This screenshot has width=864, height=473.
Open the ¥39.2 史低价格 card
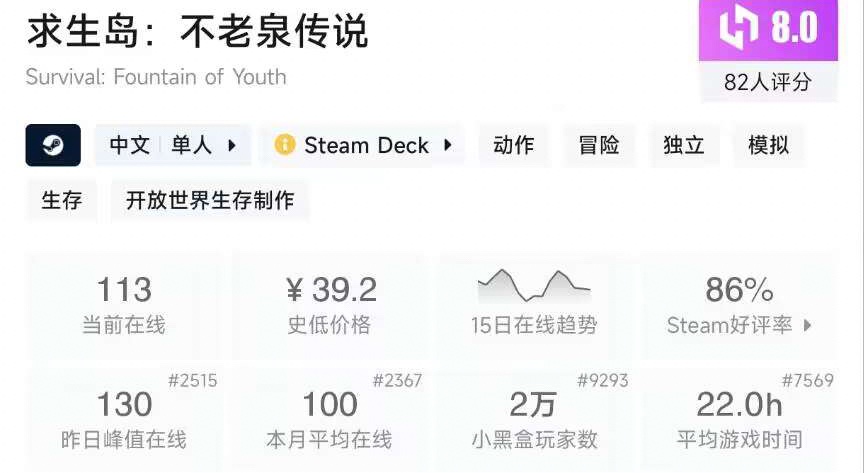click(x=330, y=307)
